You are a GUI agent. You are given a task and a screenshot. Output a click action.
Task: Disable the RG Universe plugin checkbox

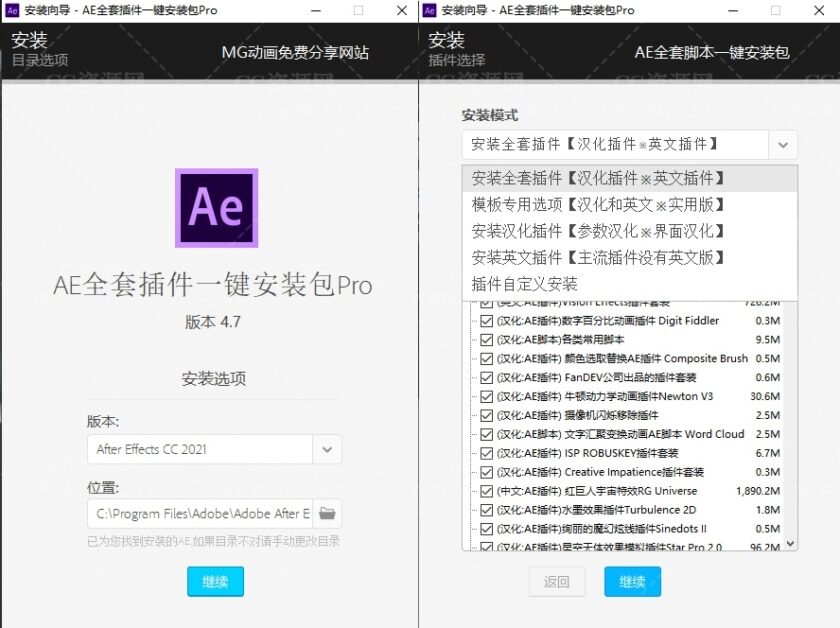point(486,491)
